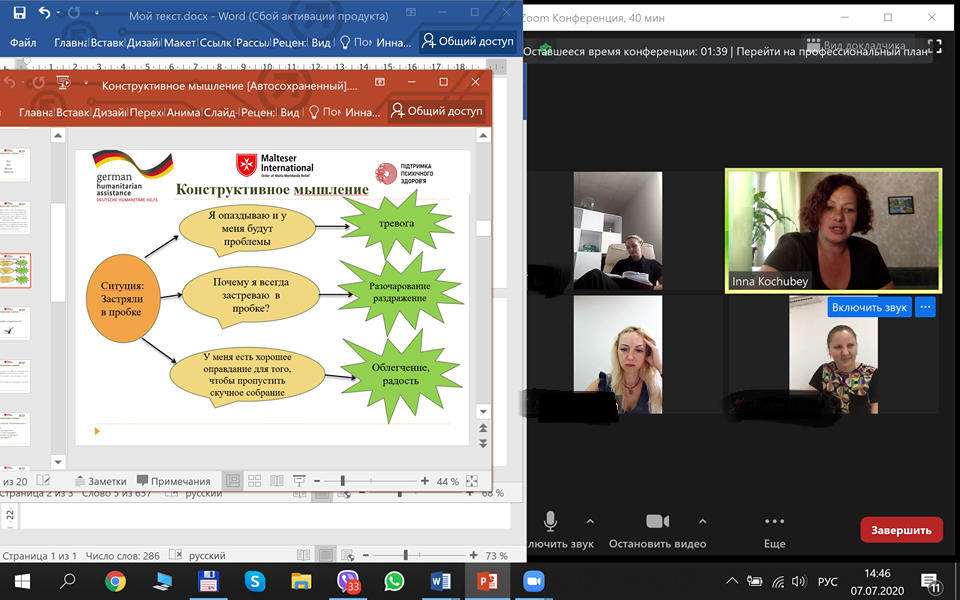Switch PowerPoint to Normal view
The height and width of the screenshot is (600, 960).
pos(233,481)
